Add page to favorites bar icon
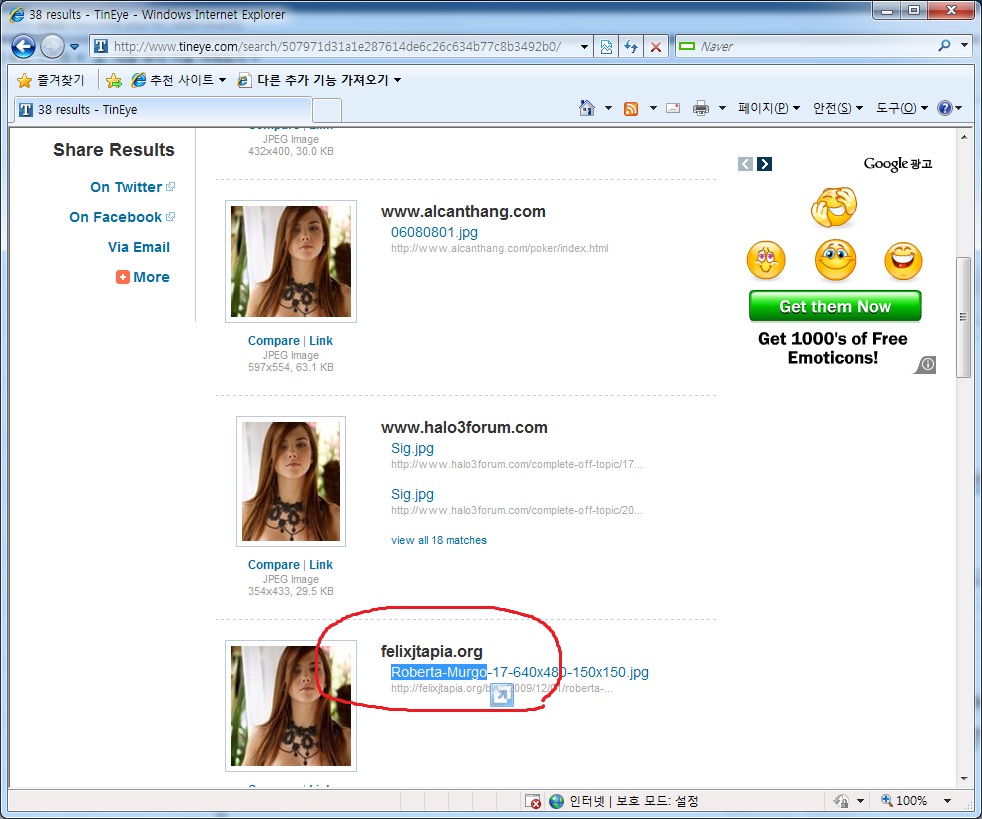982x819 pixels. click(x=113, y=80)
